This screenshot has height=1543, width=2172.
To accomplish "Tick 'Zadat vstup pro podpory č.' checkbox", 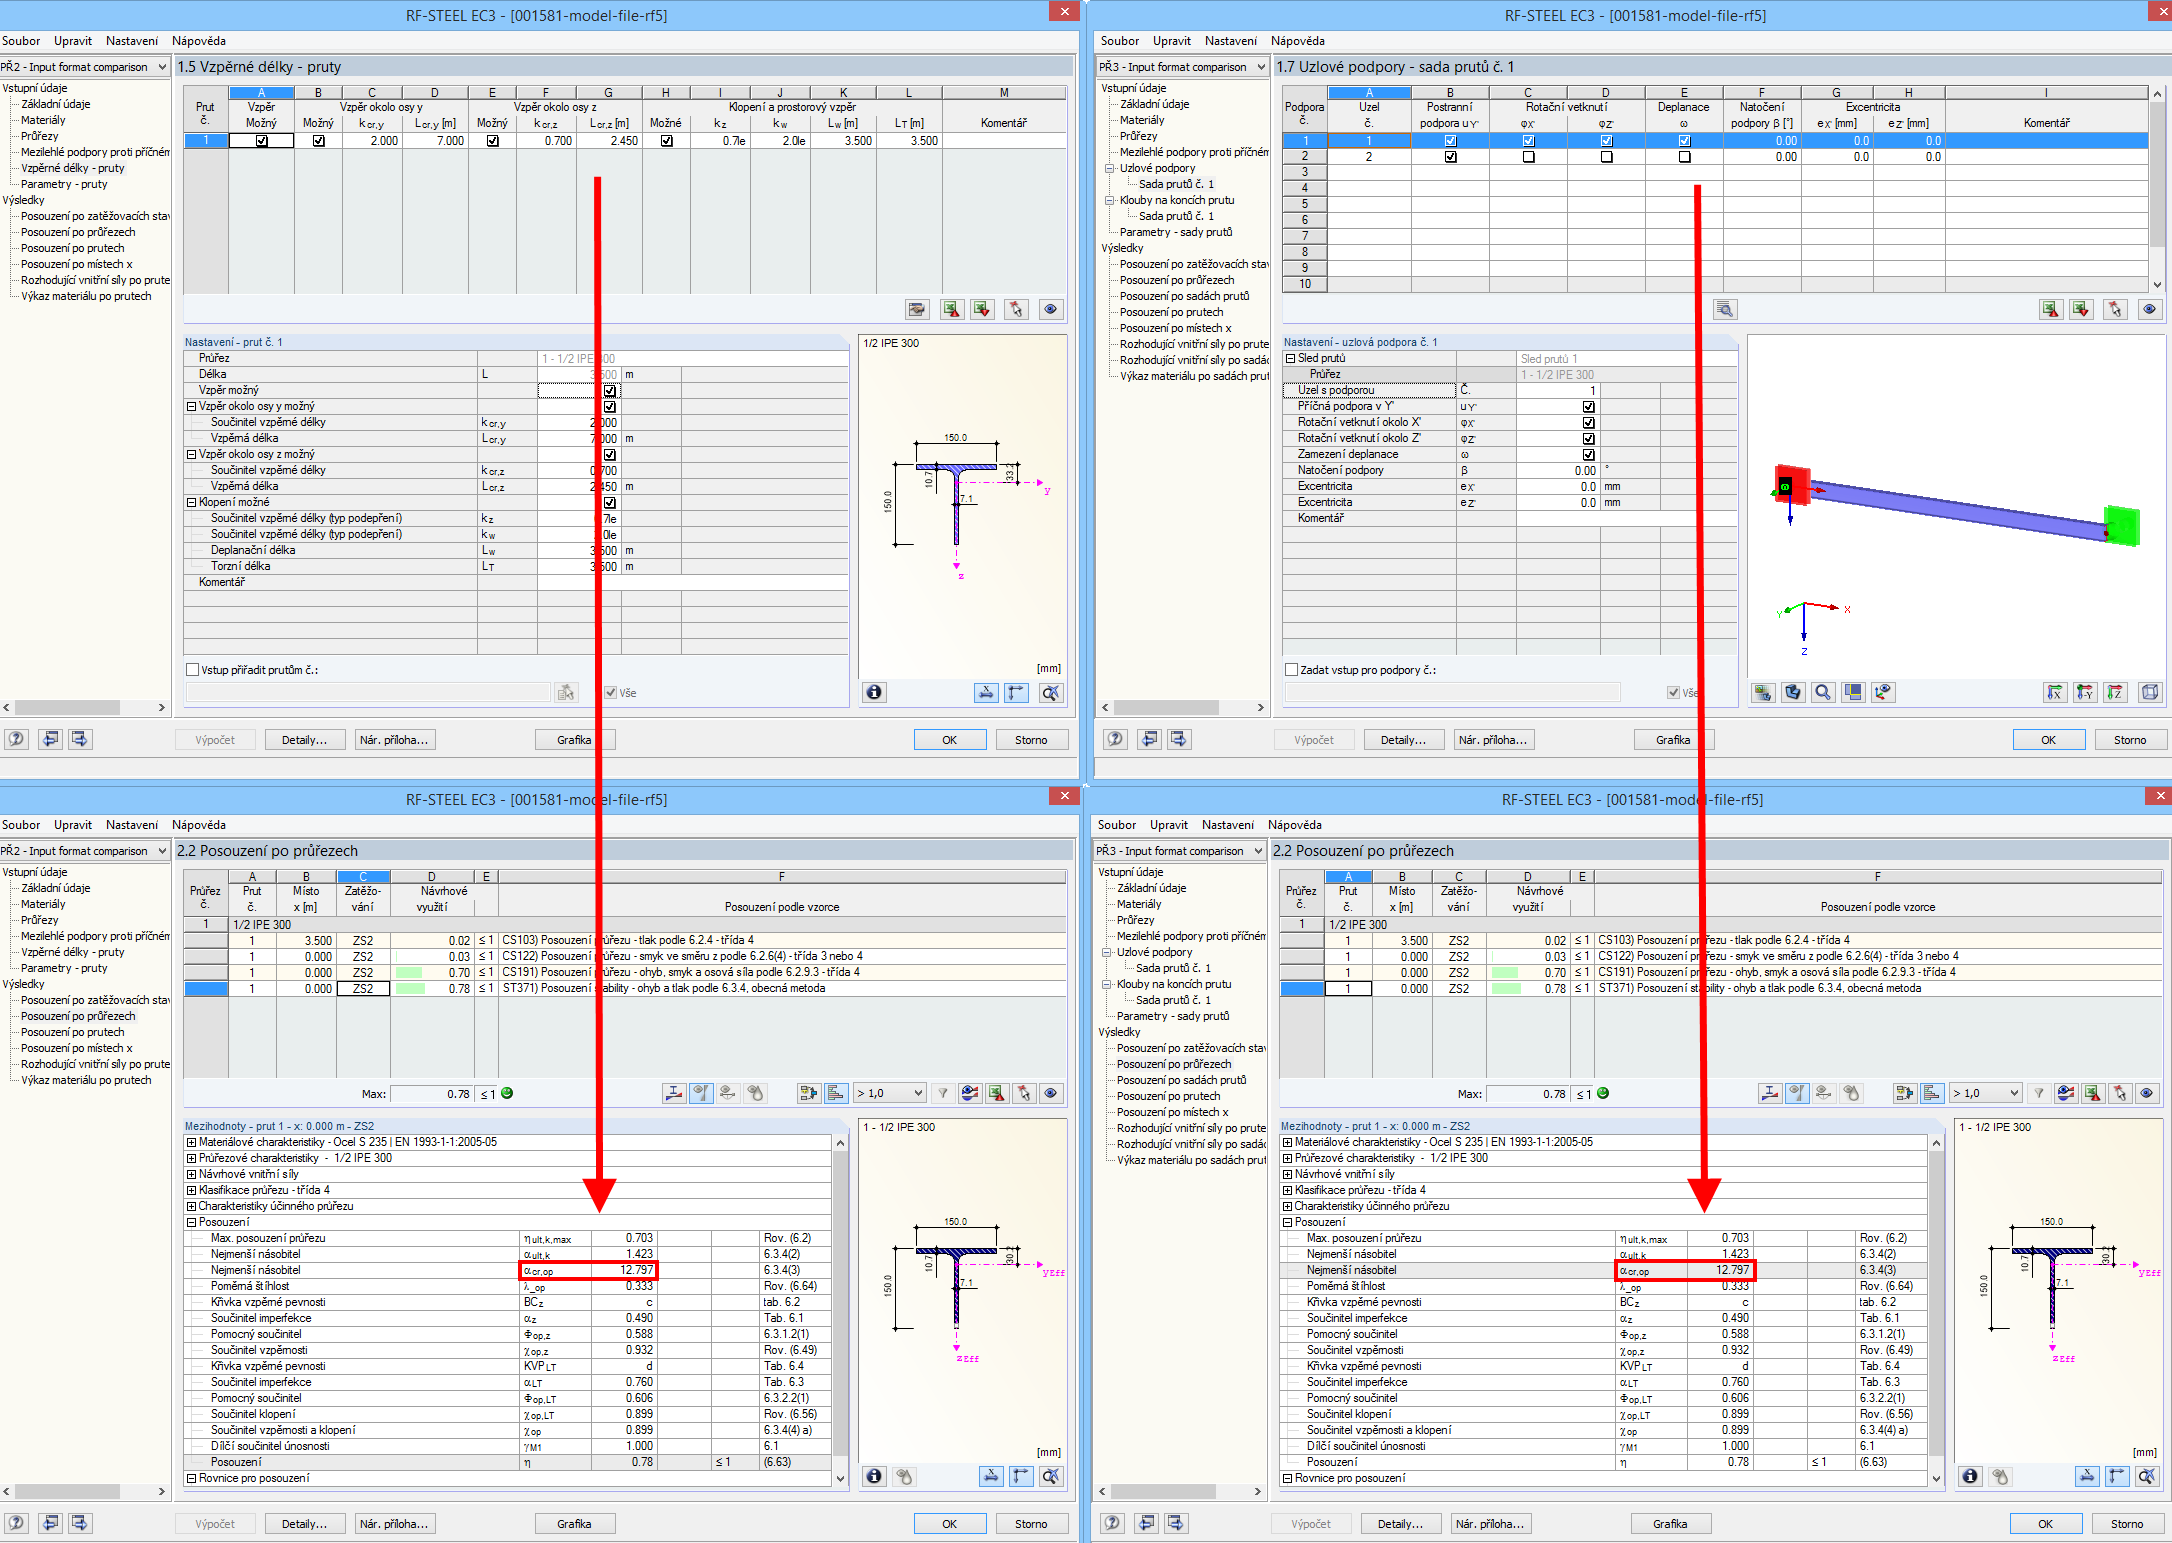I will pos(1291,670).
